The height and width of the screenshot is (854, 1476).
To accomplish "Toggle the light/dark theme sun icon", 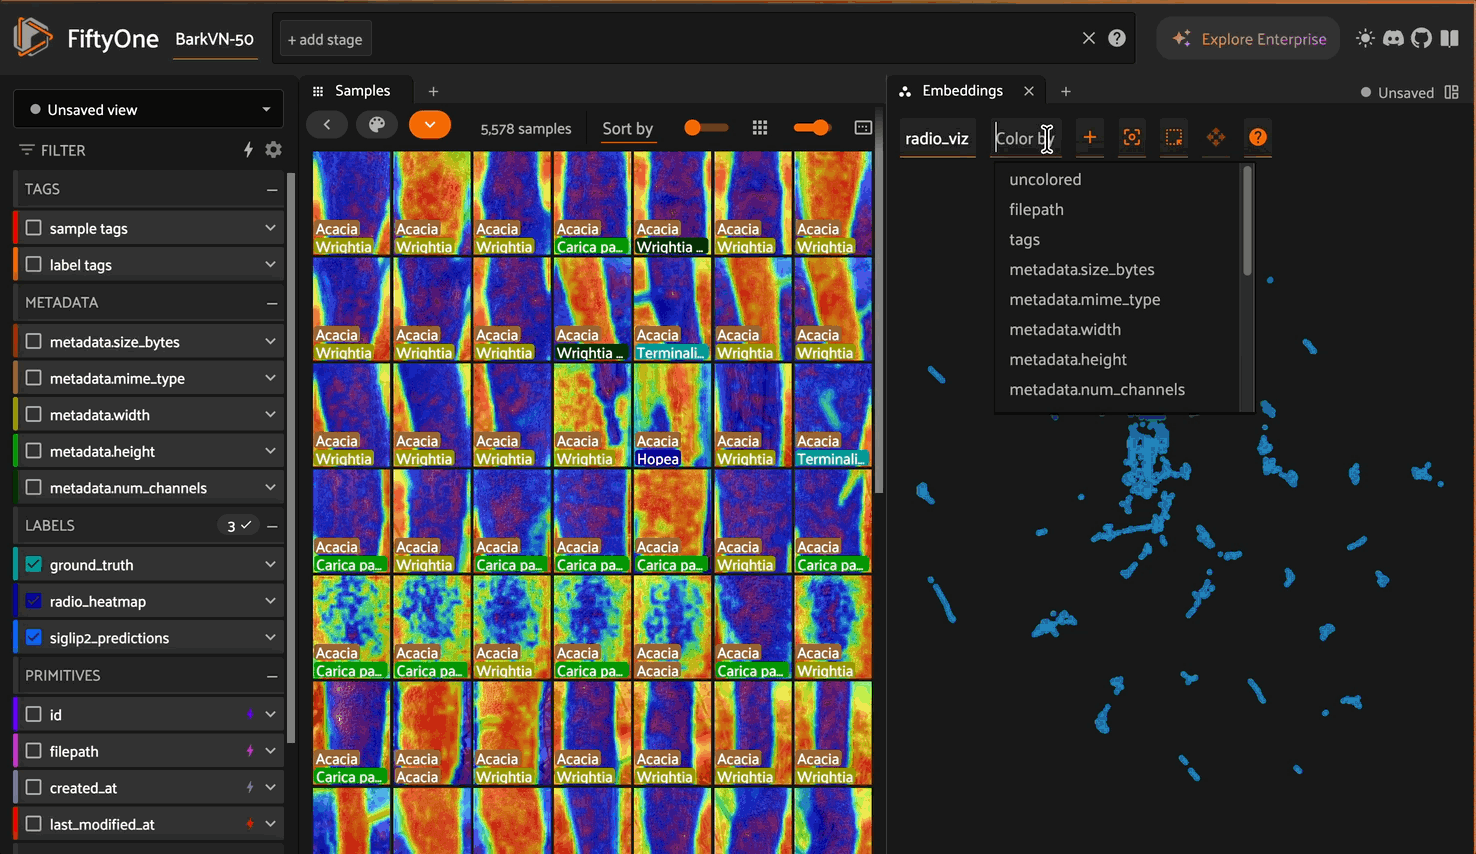I will [1365, 39].
